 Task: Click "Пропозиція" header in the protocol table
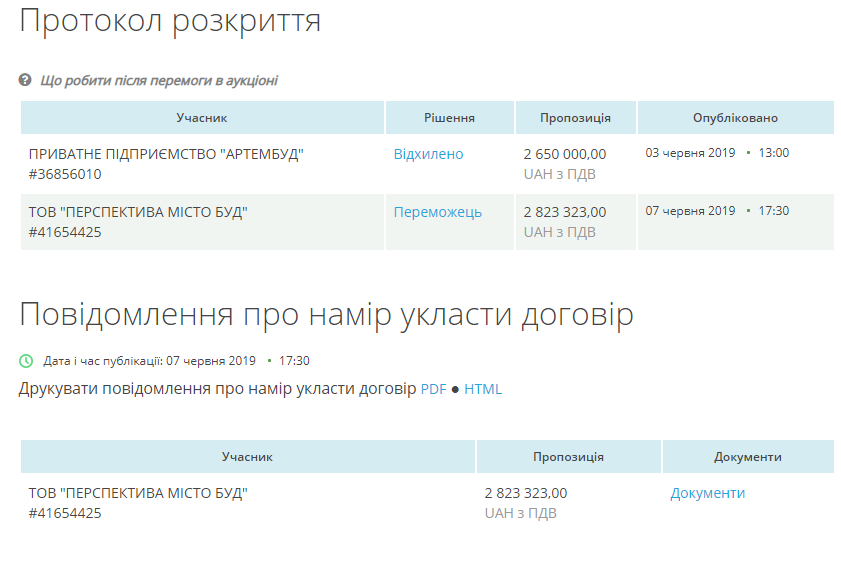pos(575,118)
